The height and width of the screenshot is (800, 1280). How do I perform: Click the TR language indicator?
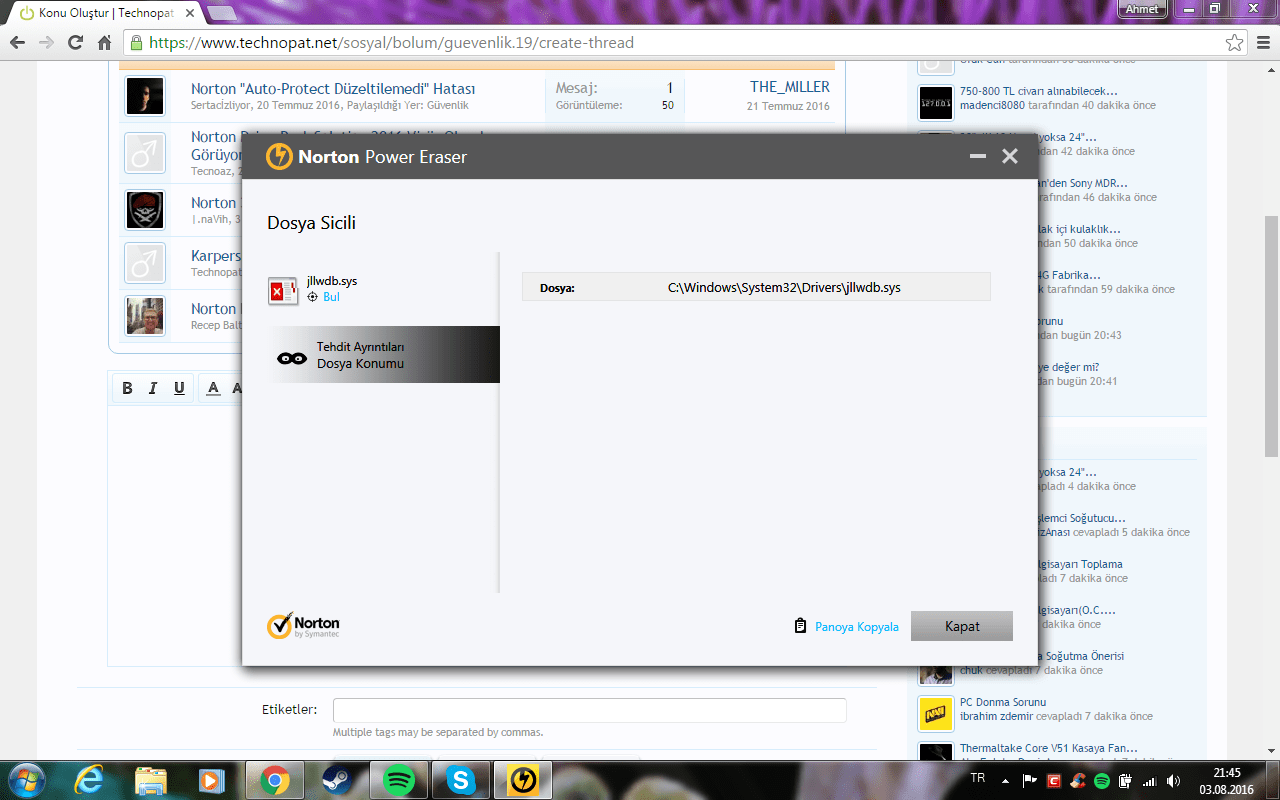pyautogui.click(x=977, y=777)
